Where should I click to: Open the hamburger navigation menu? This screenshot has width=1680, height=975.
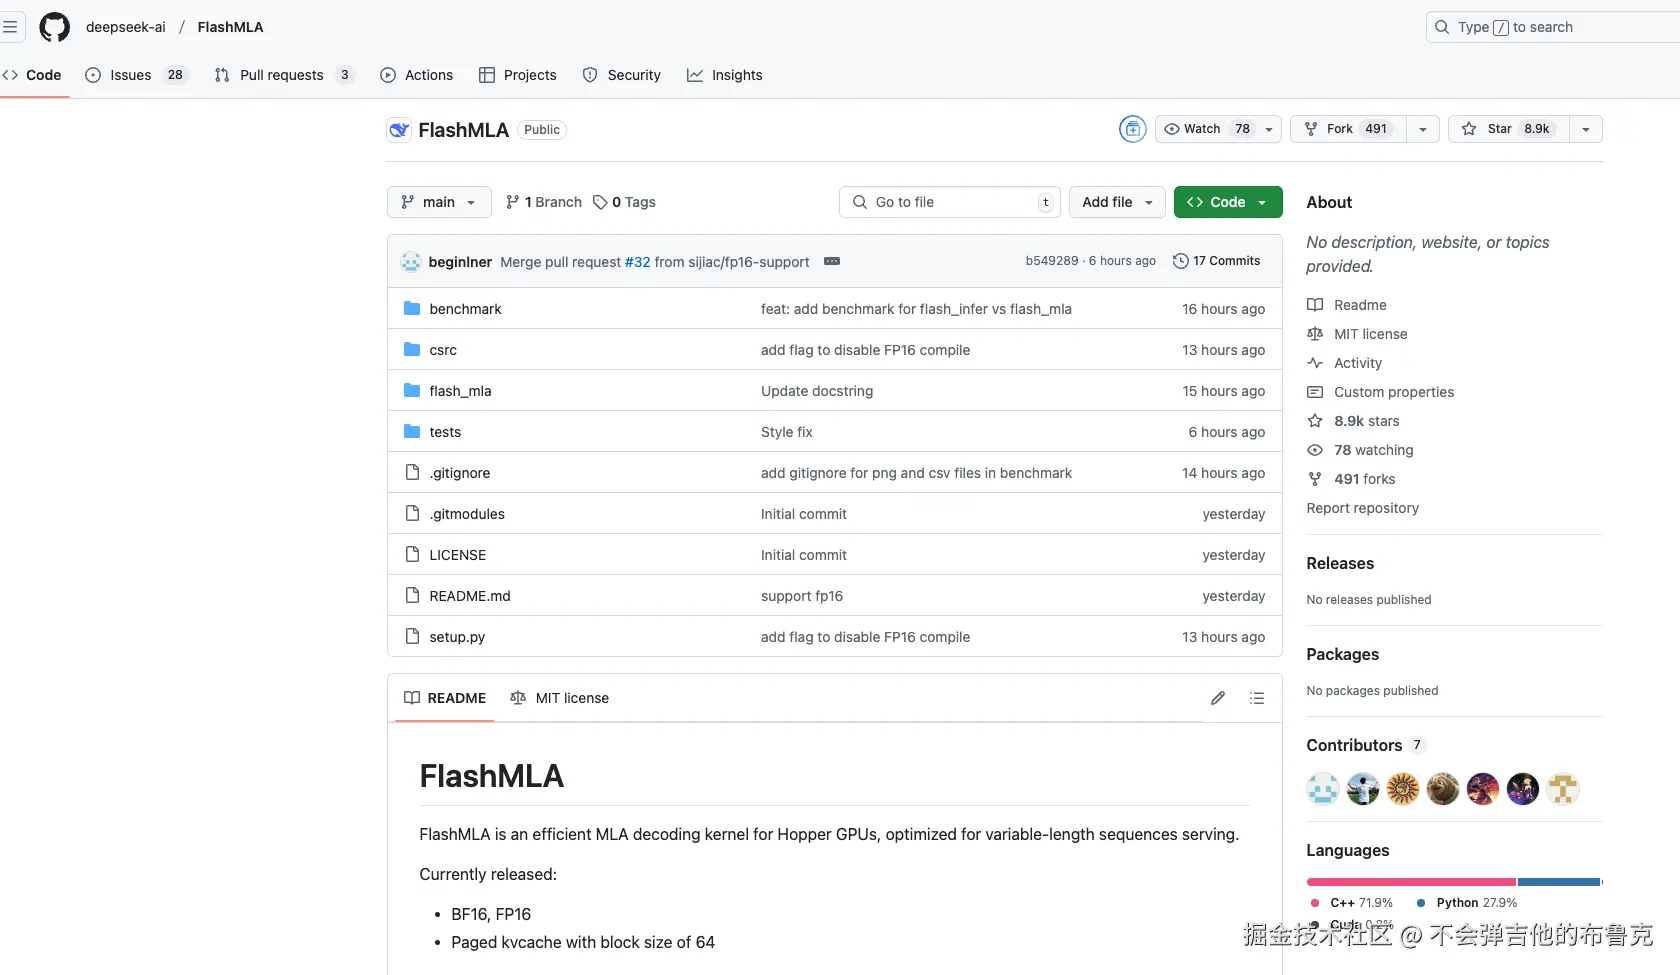(x=10, y=27)
